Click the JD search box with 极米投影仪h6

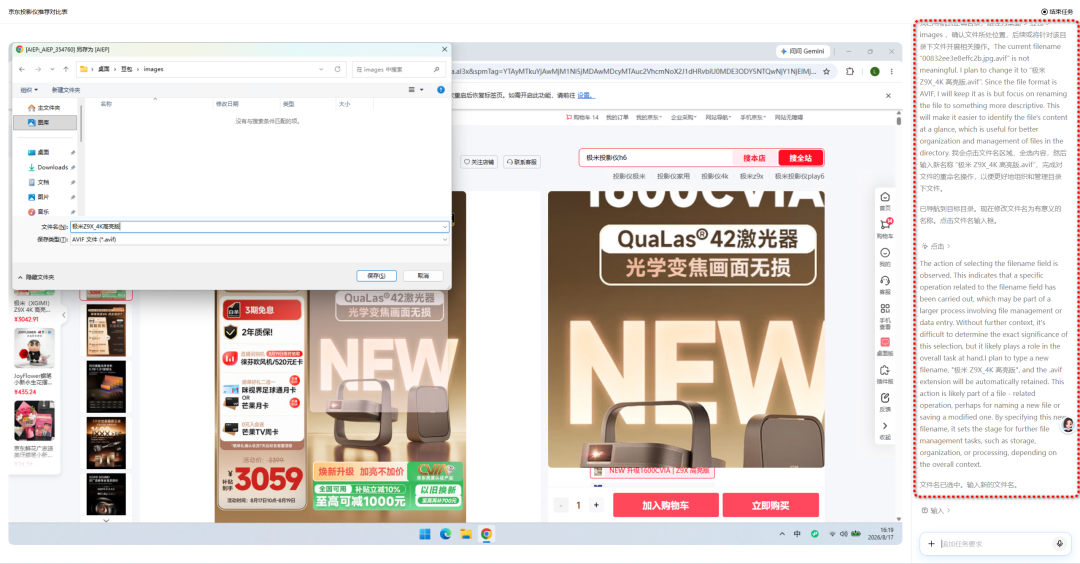[x=656, y=158]
